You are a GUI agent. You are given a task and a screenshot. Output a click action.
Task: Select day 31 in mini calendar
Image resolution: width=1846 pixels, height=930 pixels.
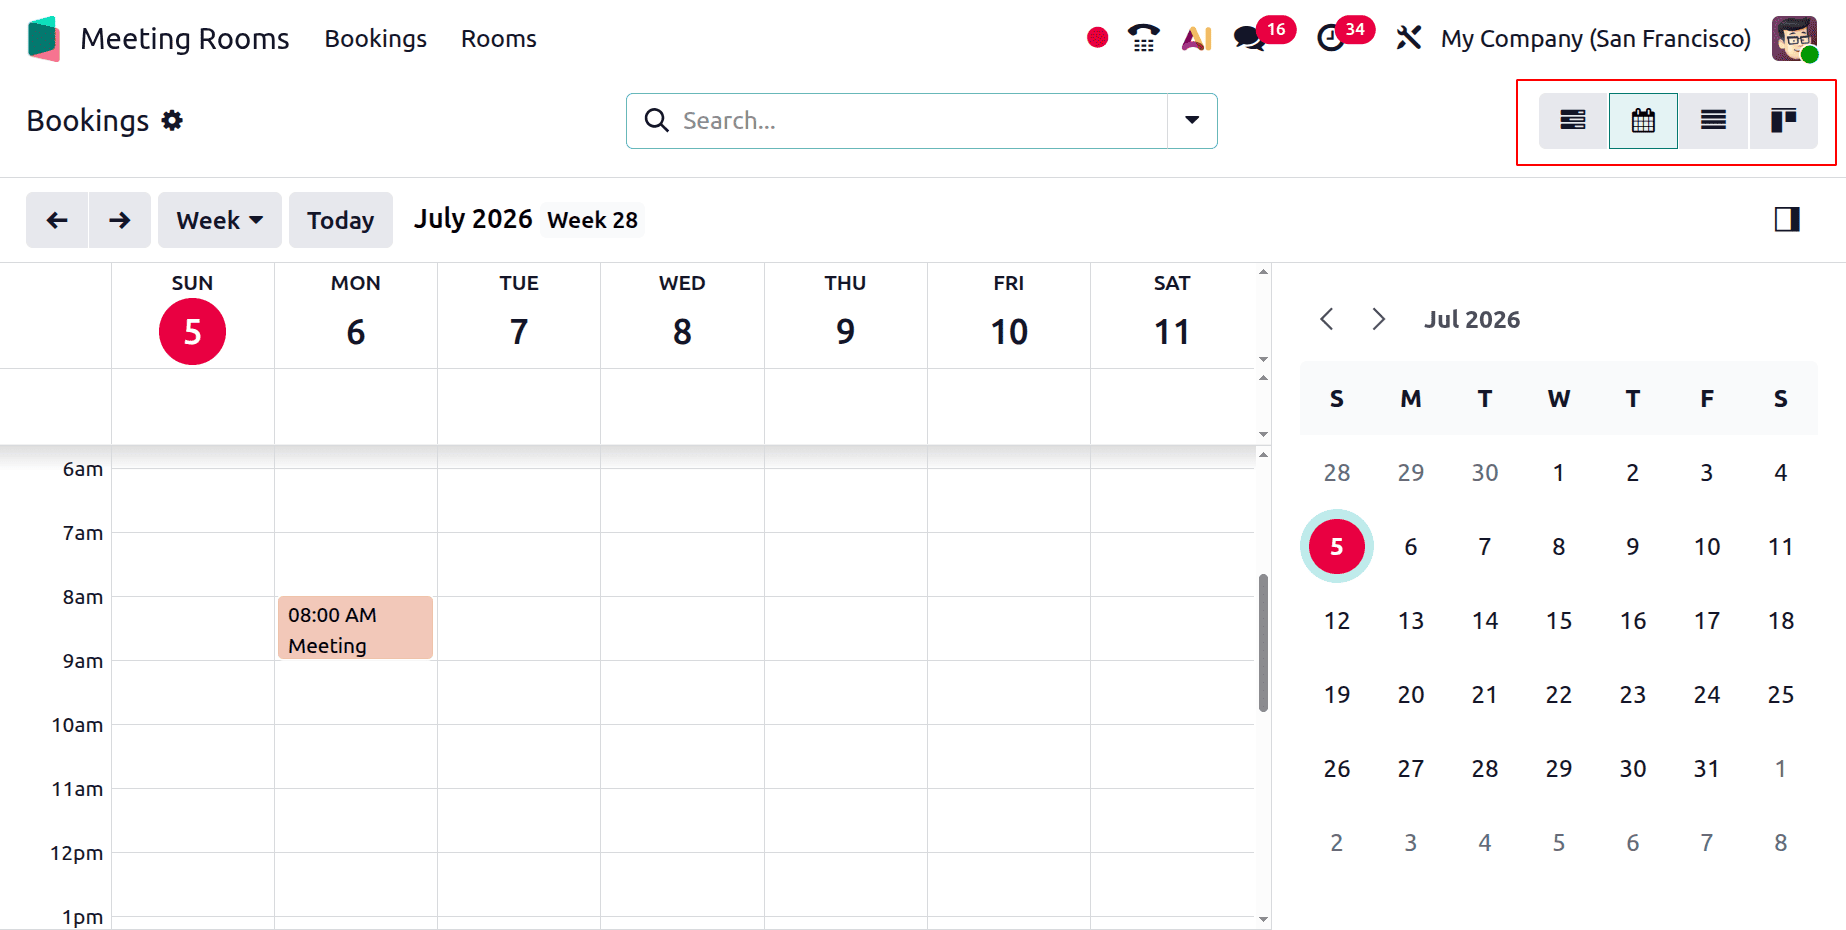[x=1707, y=768]
